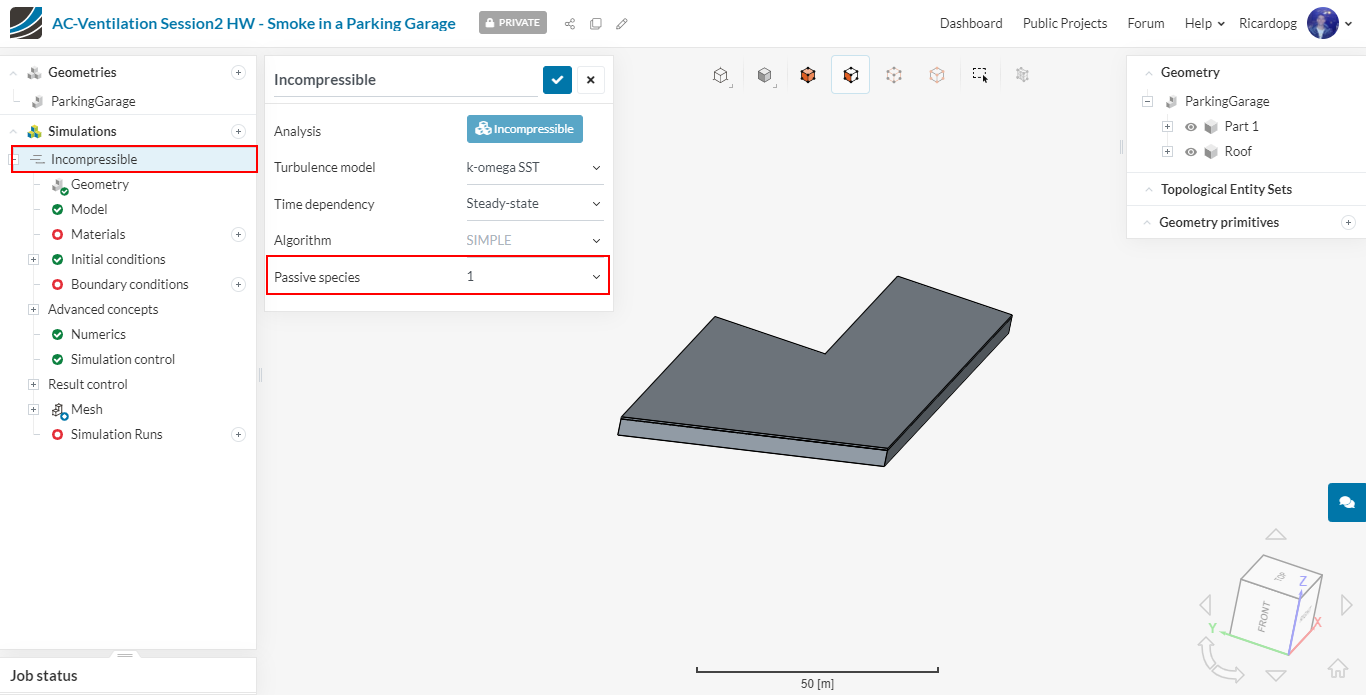This screenshot has height=695, width=1366.
Task: Reset view with the home icon
Action: pyautogui.click(x=1338, y=668)
